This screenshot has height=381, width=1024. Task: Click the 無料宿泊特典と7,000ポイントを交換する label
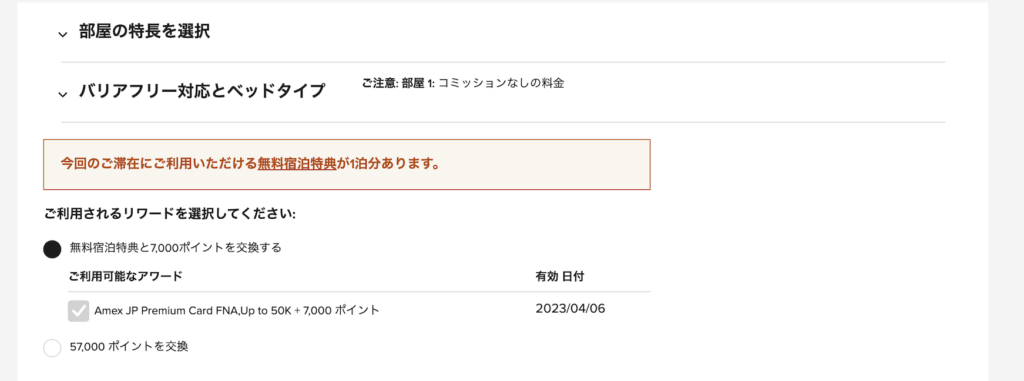click(176, 248)
